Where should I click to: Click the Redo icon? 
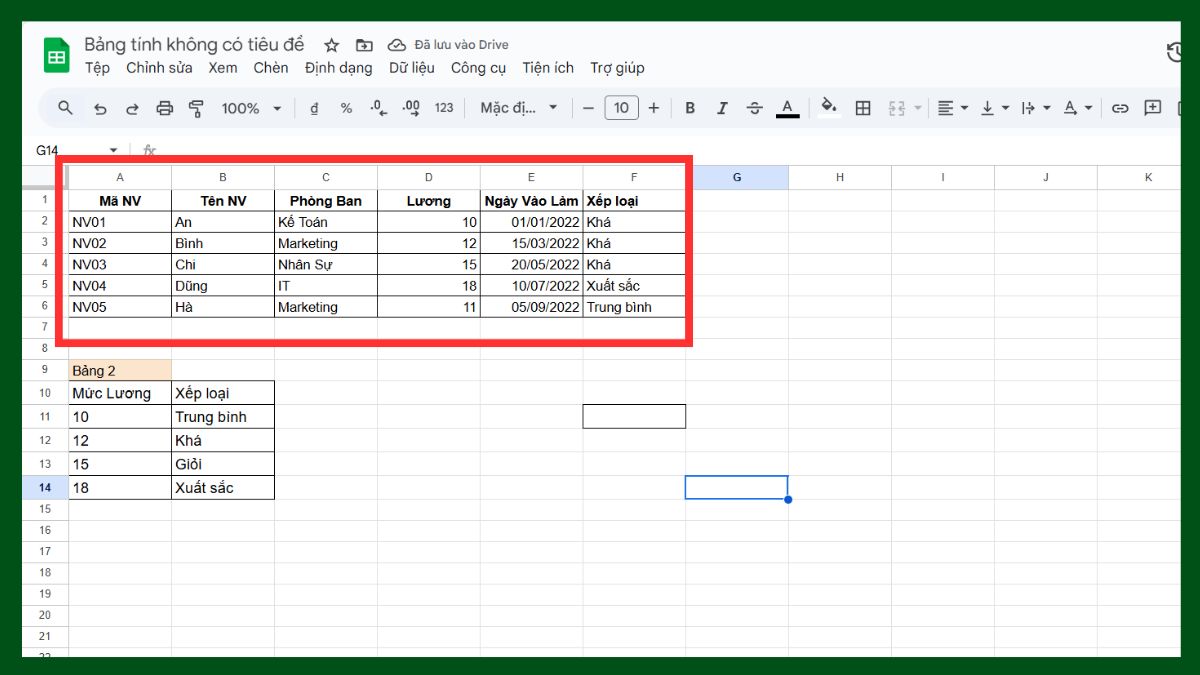tap(132, 107)
